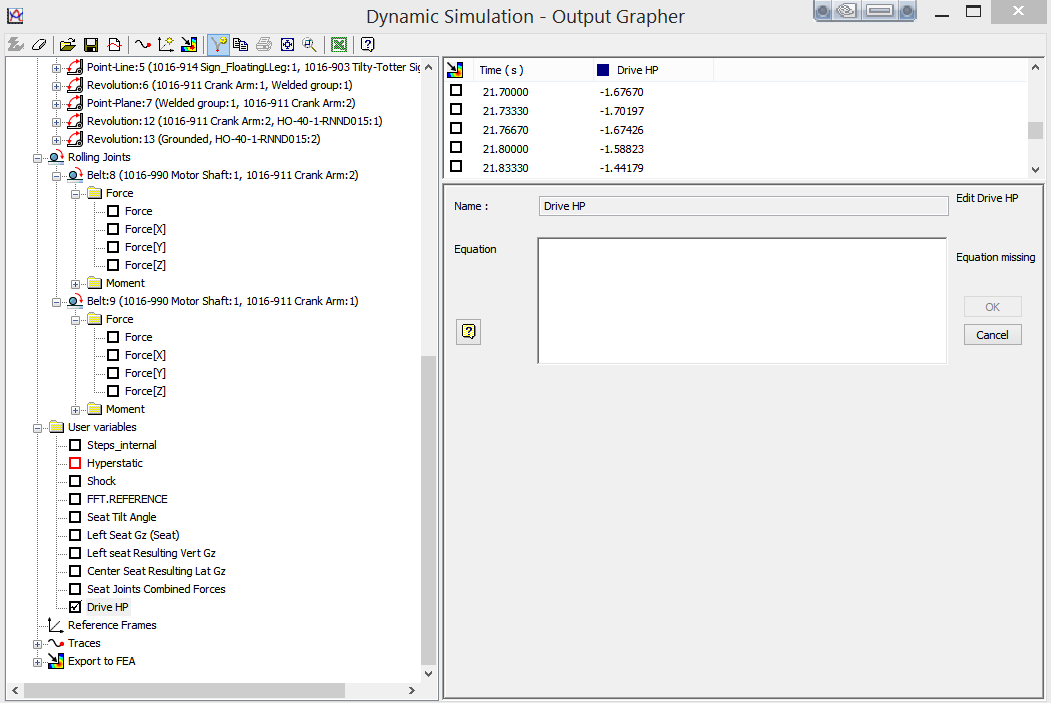Screen dimensions: 1051x703
Task: Select Center Seat Resulting Lat Gz
Action: click(156, 571)
